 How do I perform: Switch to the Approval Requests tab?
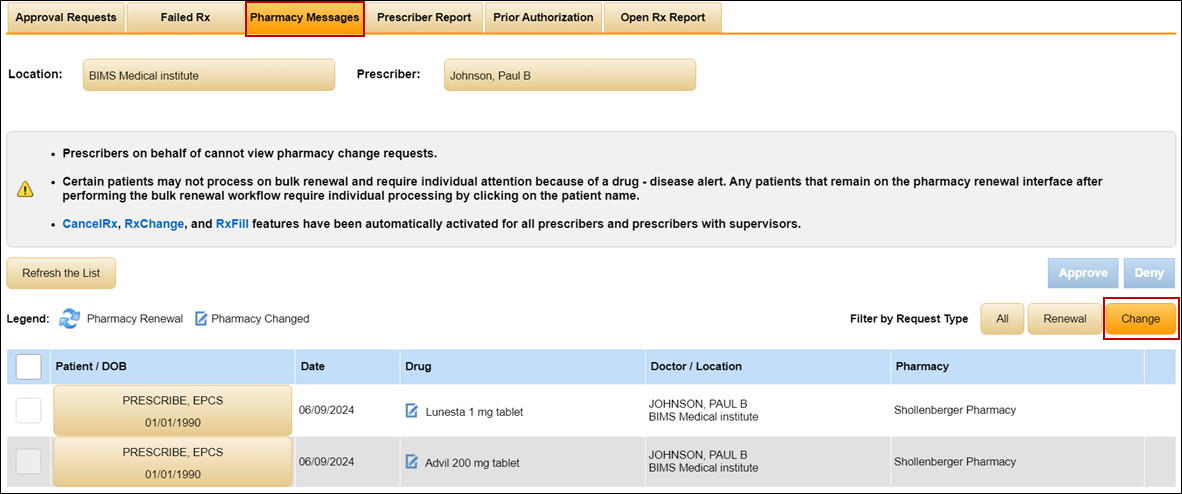point(66,18)
